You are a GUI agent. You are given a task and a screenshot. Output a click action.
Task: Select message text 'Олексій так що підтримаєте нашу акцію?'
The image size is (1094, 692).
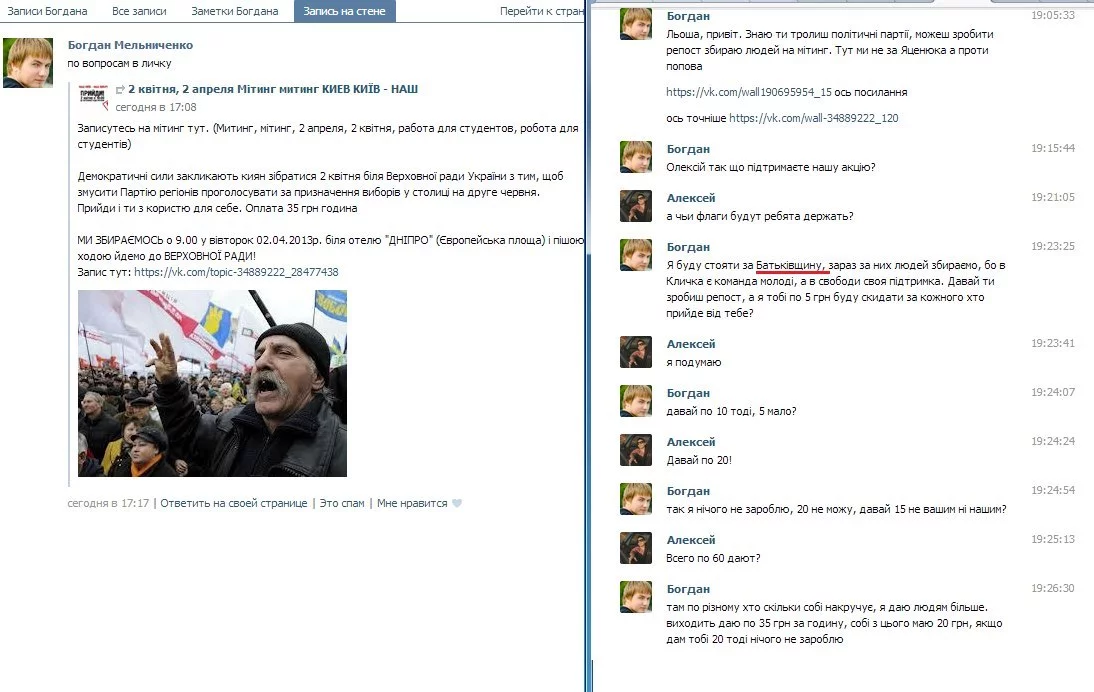tap(770, 167)
